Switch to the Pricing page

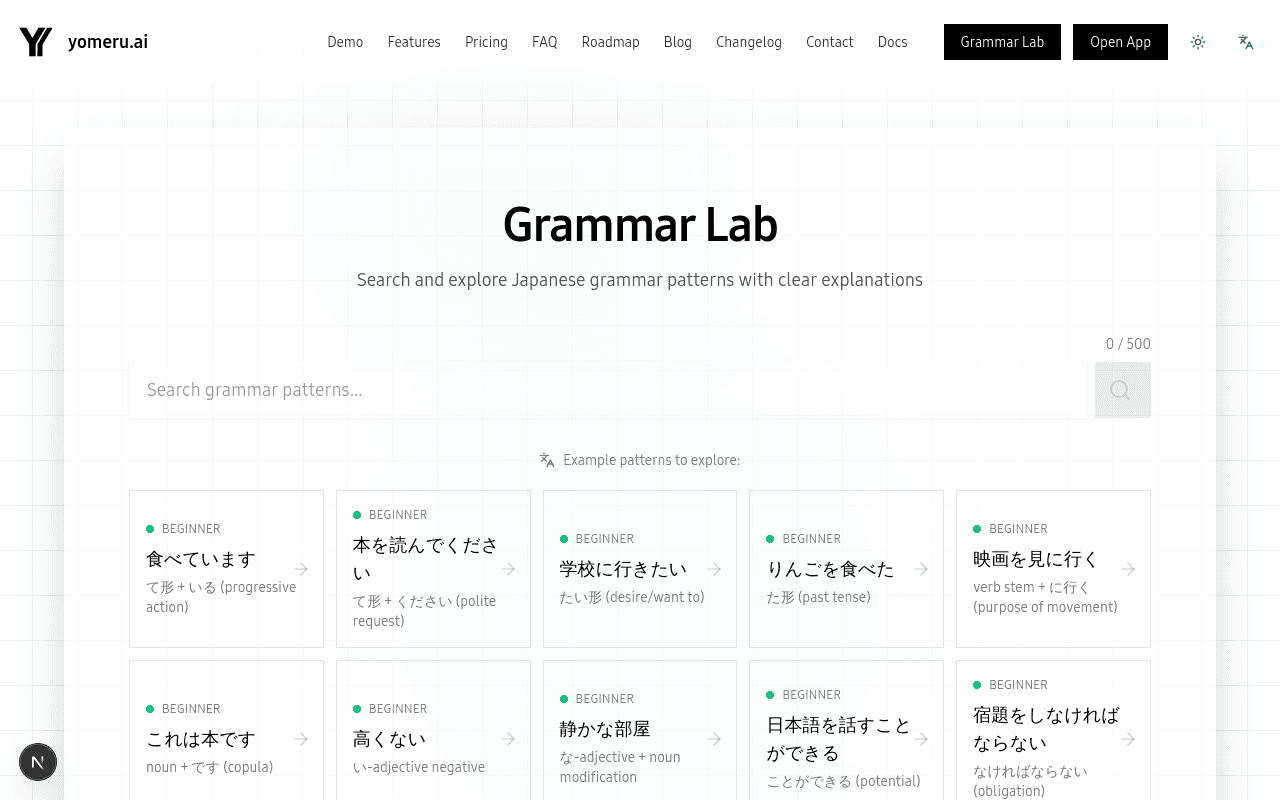click(486, 42)
